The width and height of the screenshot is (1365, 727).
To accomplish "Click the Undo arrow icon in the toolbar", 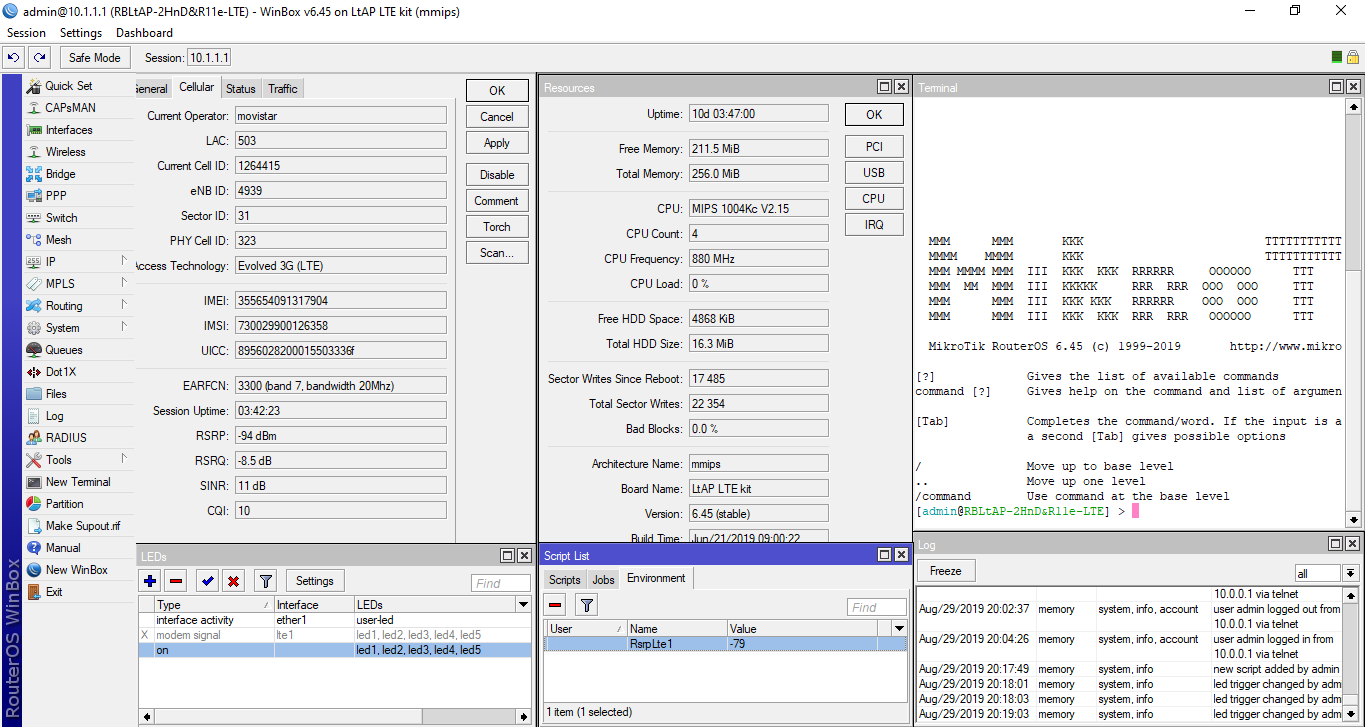I will point(13,57).
